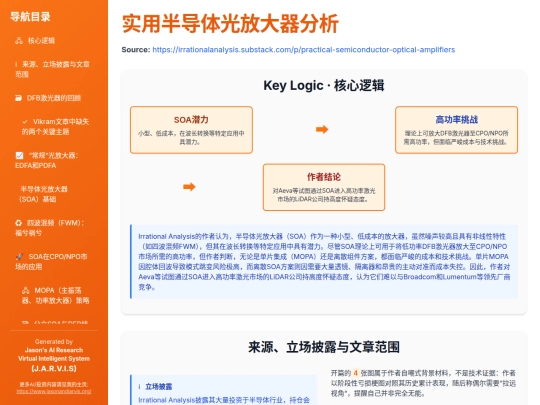The image size is (540, 405).
Task: Click the info icon beside 来源、立场披露
Action: click(x=16, y=64)
